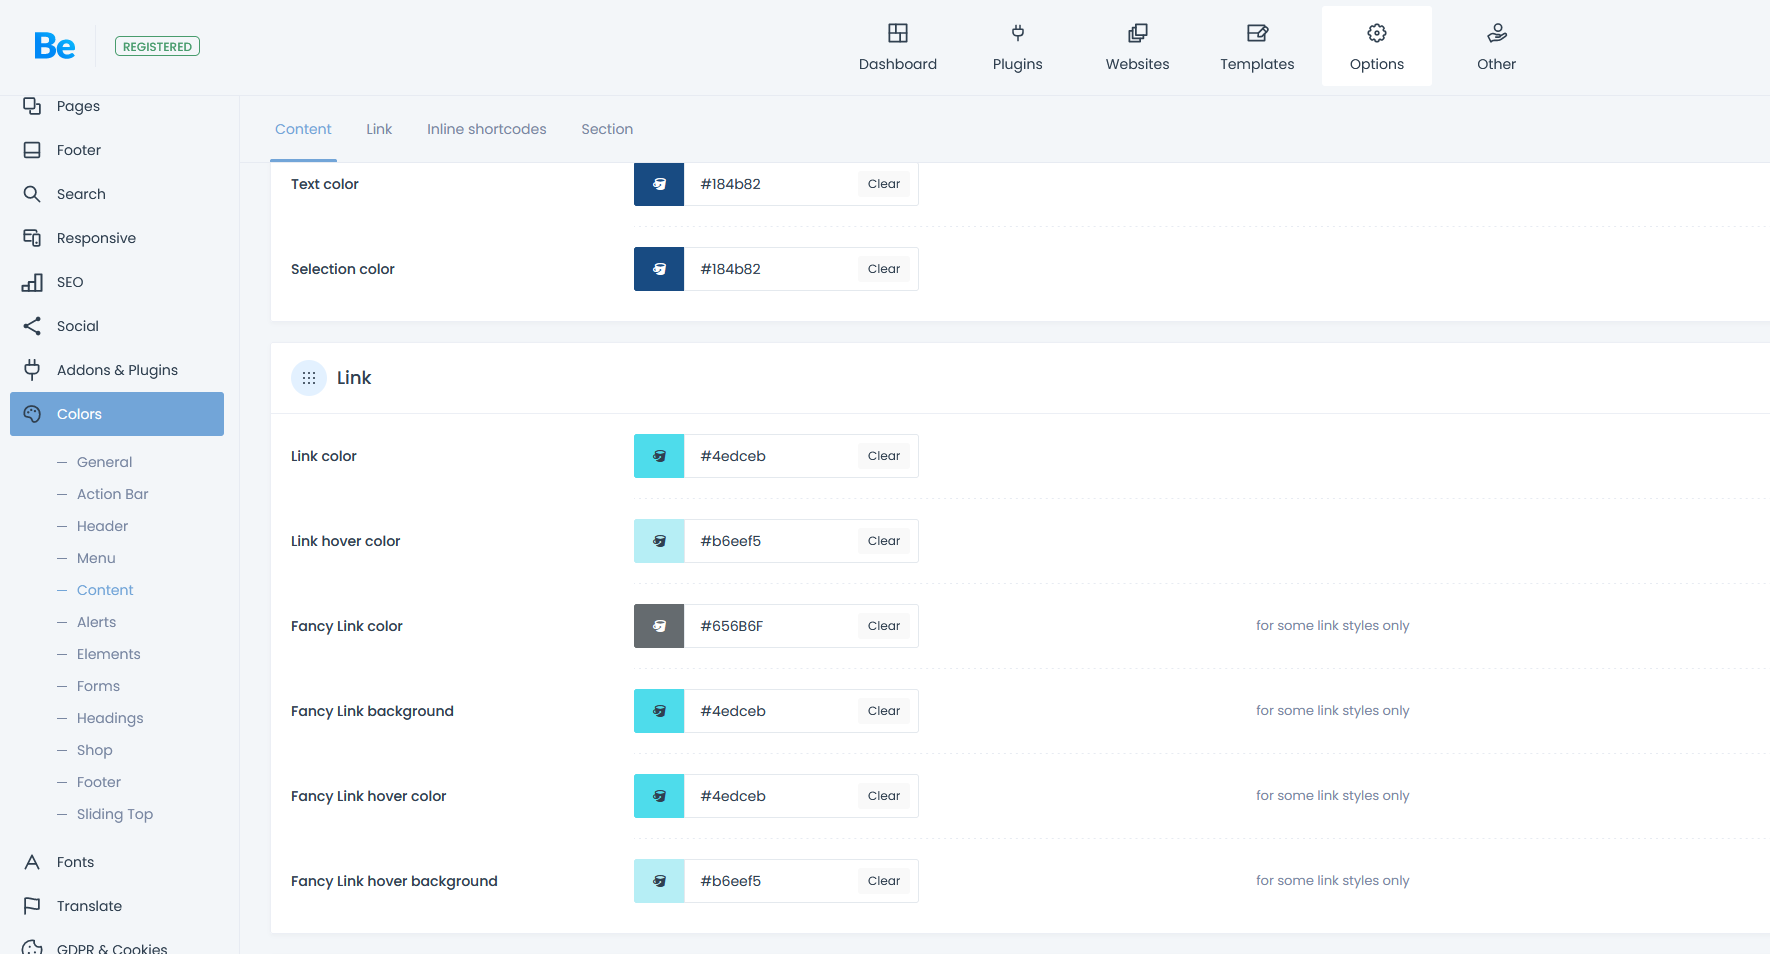Screen dimensions: 1770x954
Task: Clear the Link hover color value
Action: (884, 541)
